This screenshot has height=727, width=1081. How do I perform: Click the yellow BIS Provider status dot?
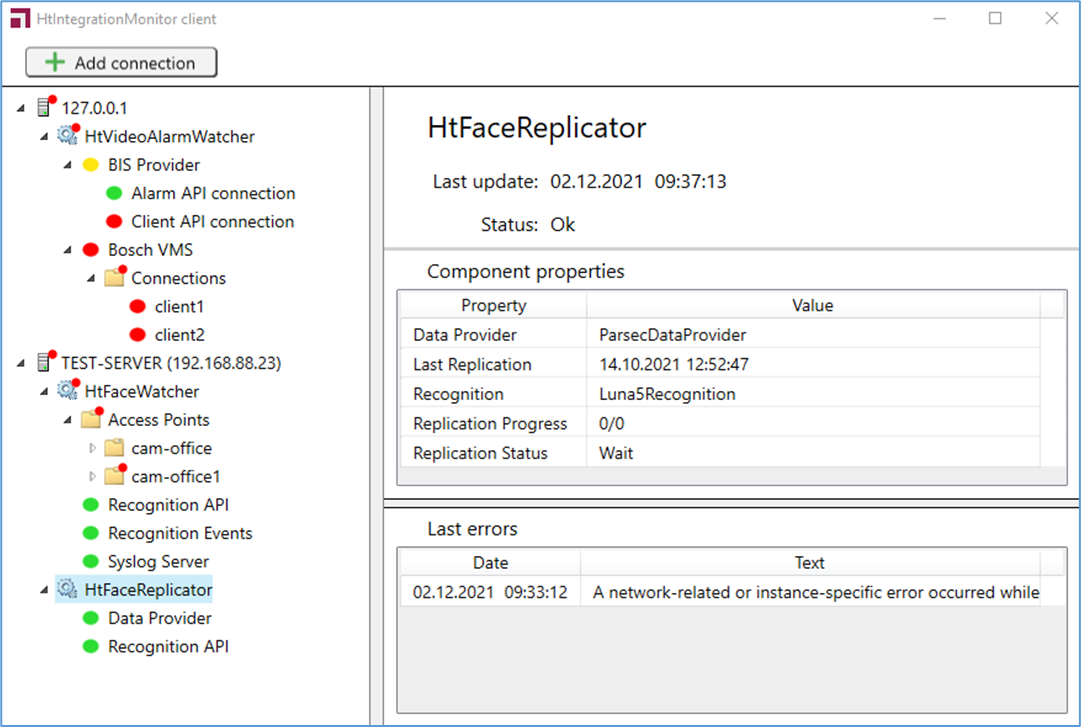coord(90,165)
